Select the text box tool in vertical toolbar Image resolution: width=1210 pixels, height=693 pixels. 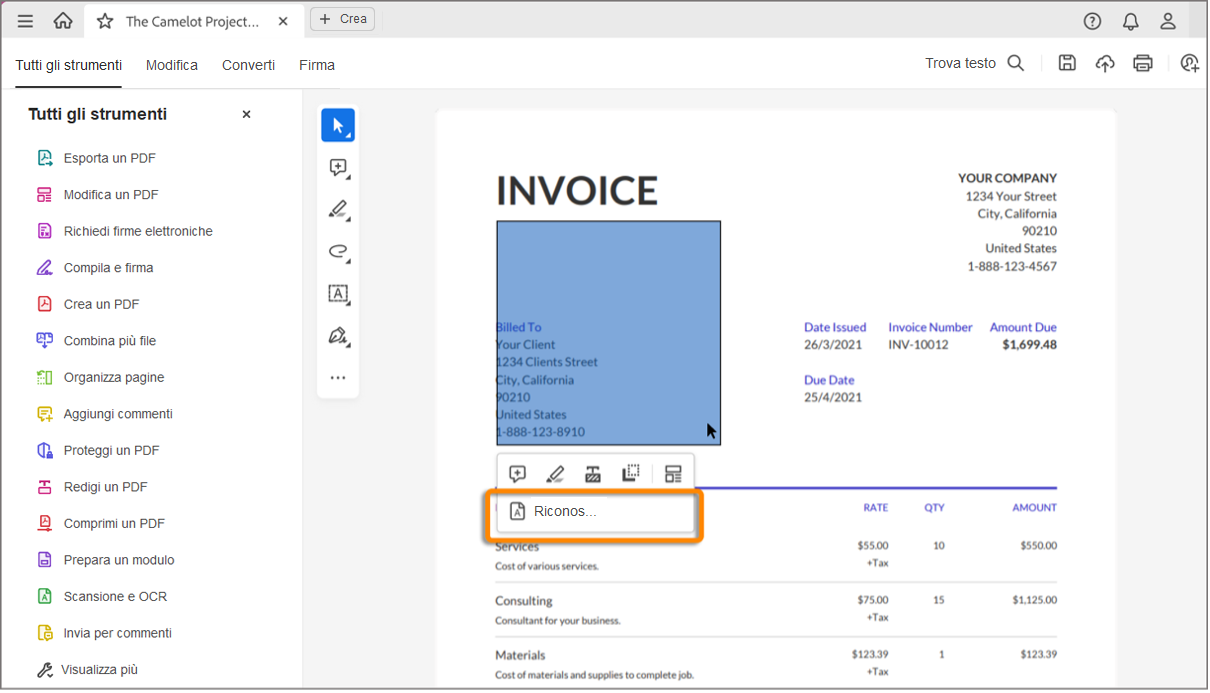pyautogui.click(x=338, y=293)
